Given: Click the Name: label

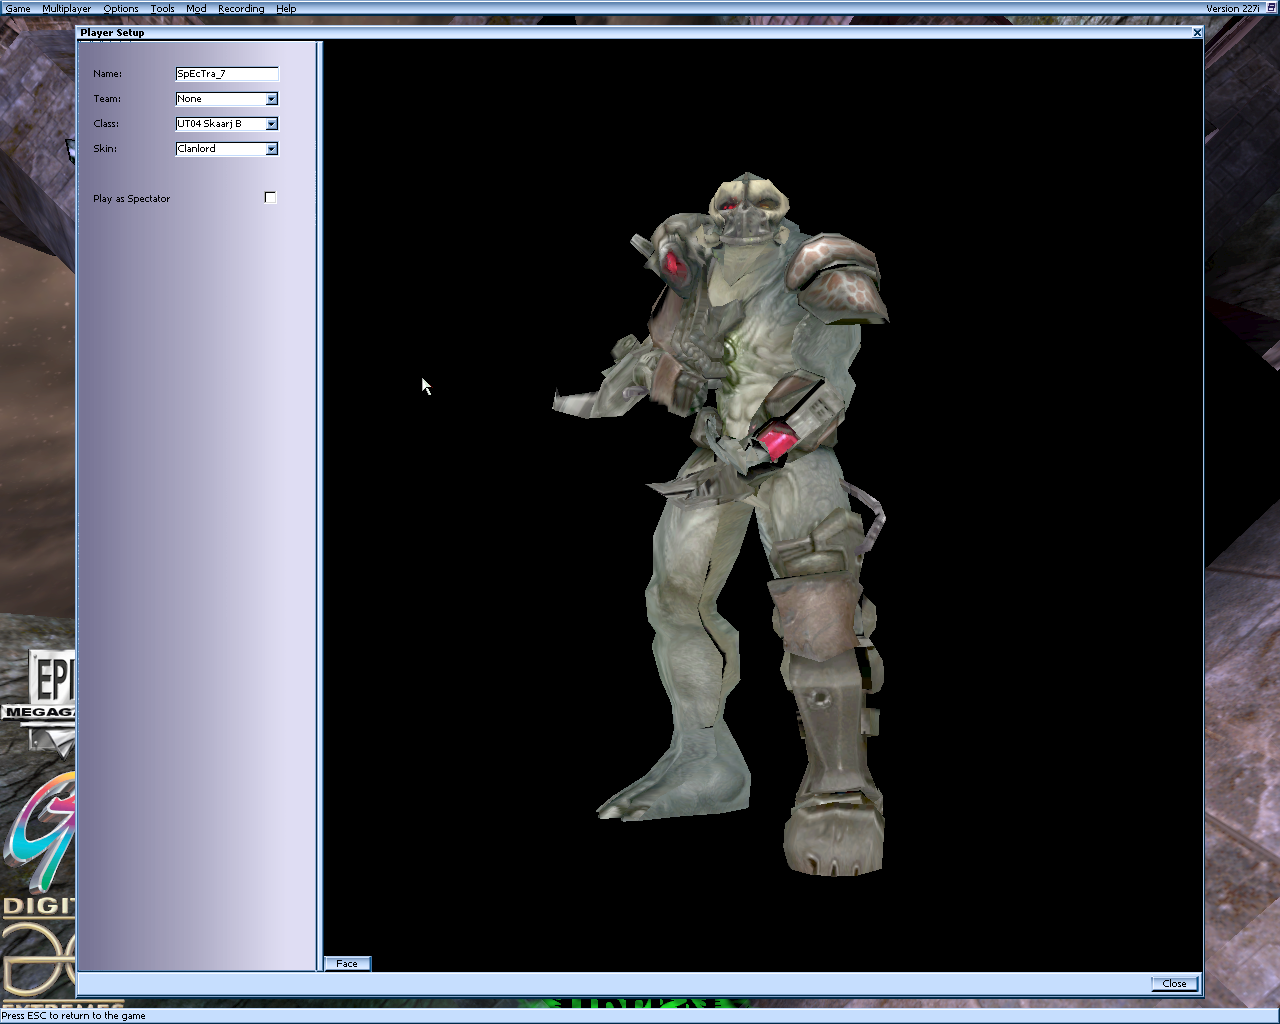Looking at the screenshot, I should [x=107, y=74].
